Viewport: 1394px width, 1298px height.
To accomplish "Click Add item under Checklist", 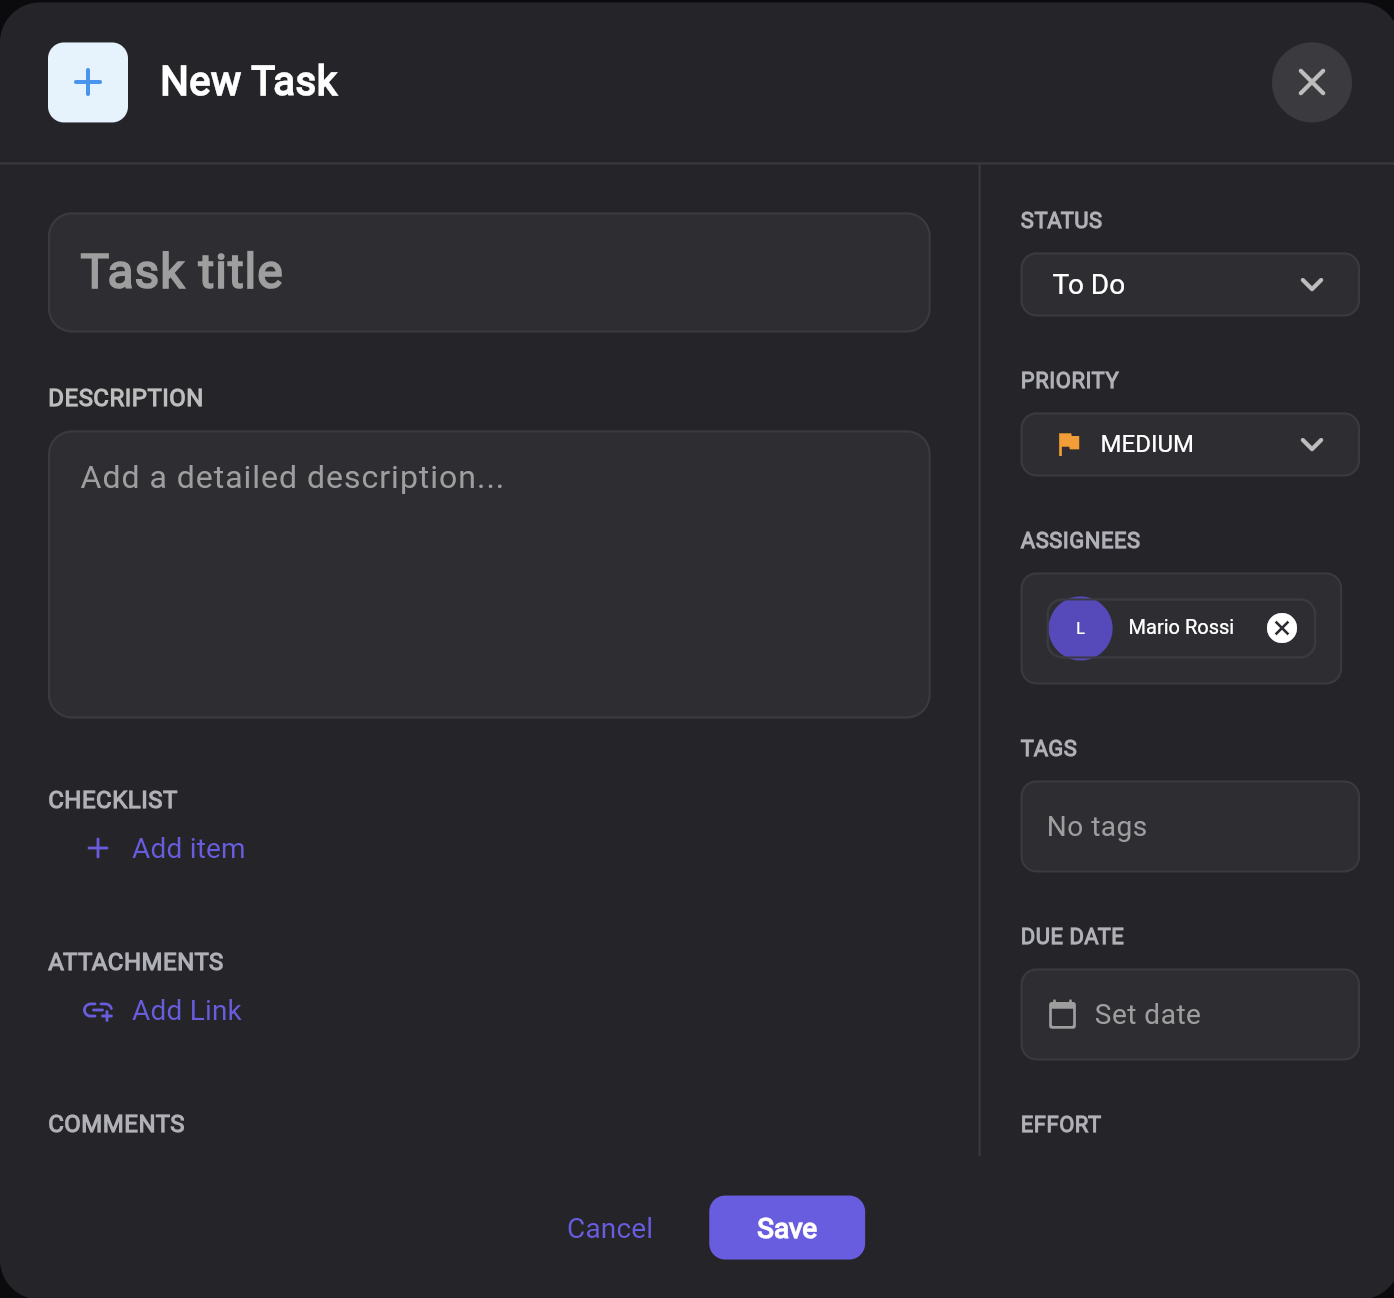I will 188,848.
